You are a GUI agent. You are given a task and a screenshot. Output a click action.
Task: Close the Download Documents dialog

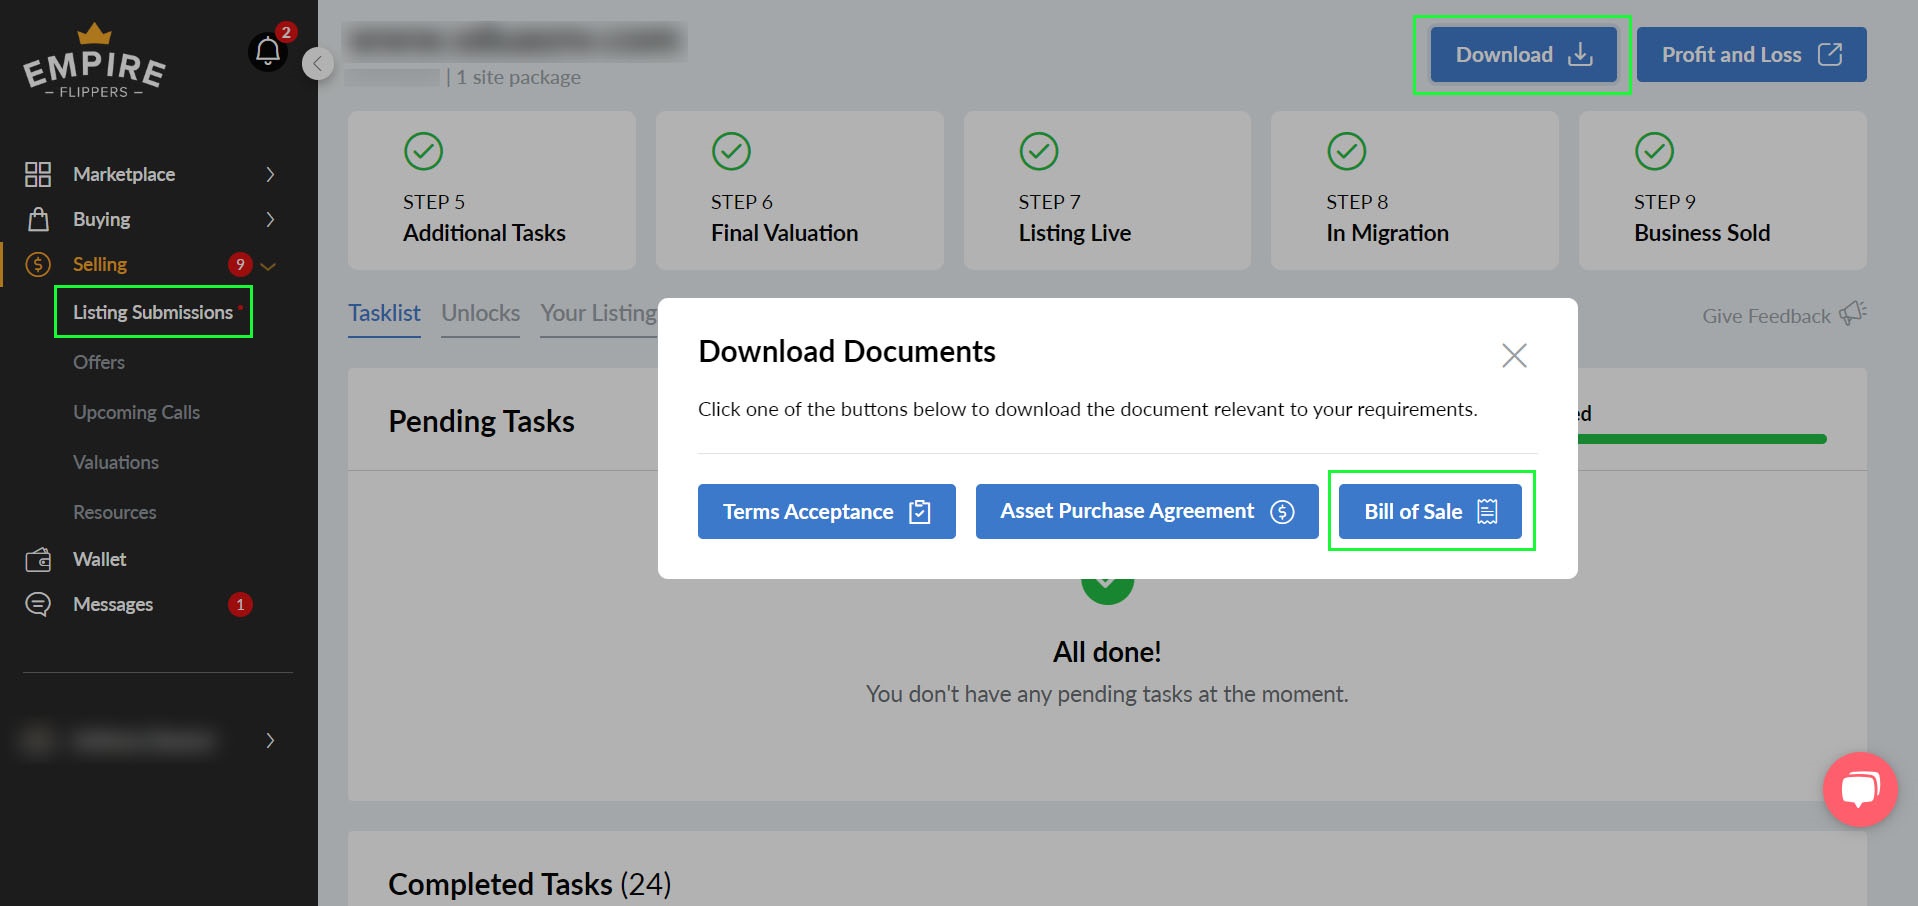(1513, 355)
